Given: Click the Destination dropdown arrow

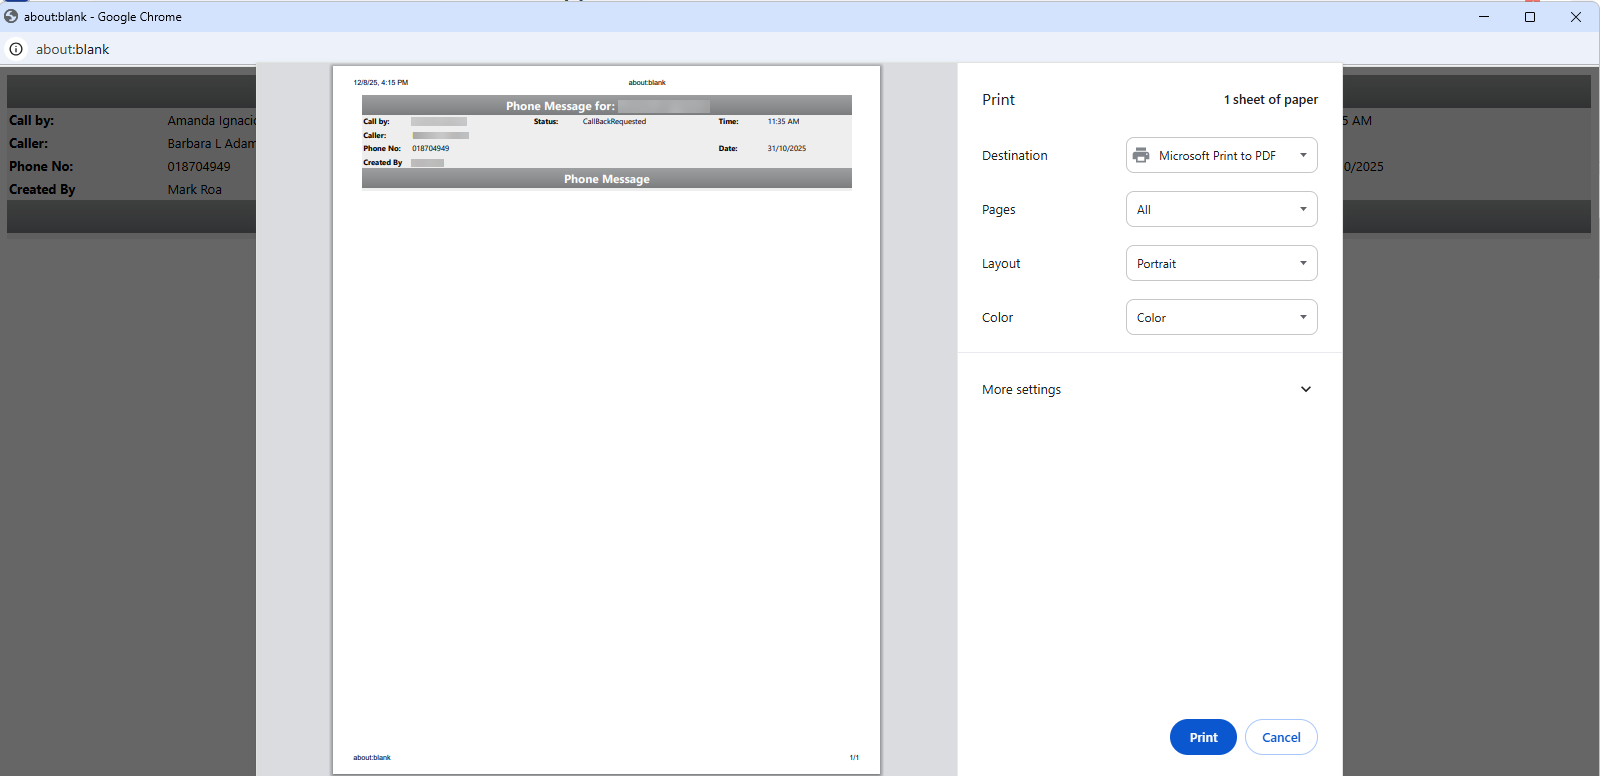Looking at the screenshot, I should click(1303, 156).
